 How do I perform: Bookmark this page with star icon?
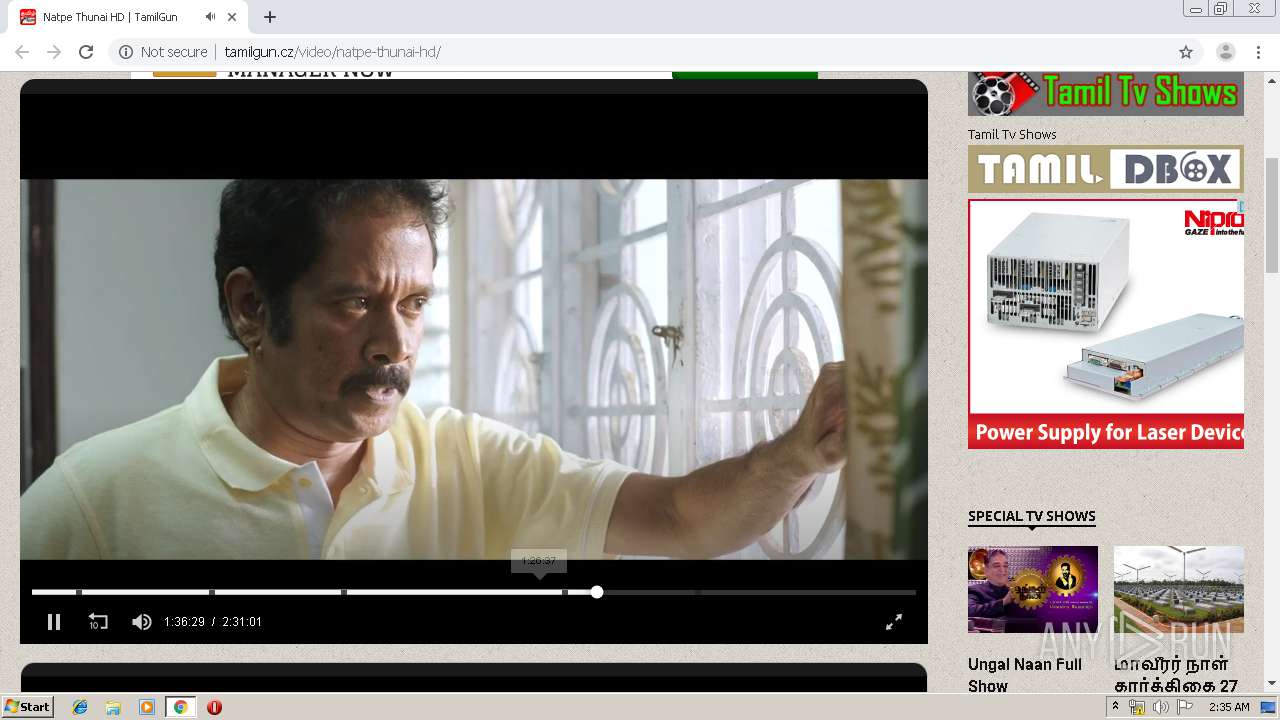coord(1186,52)
